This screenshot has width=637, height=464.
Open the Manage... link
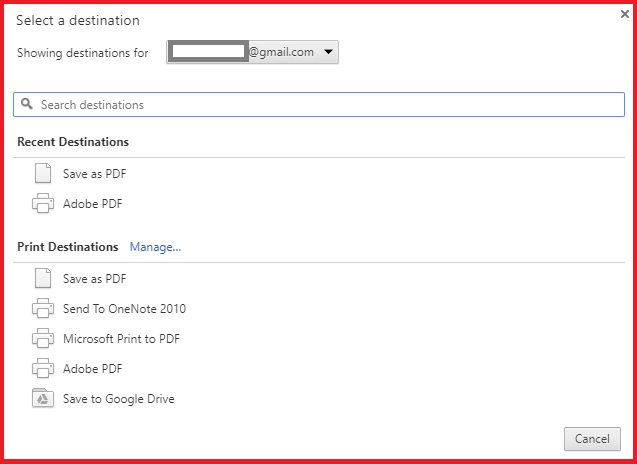[x=155, y=247]
